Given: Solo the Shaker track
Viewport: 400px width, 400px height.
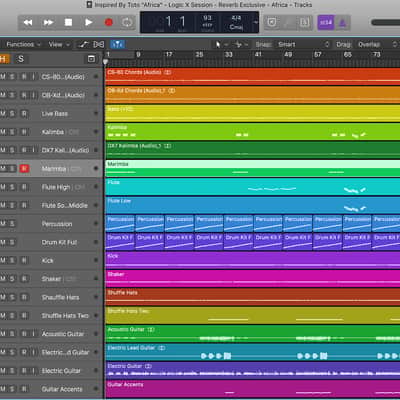Looking at the screenshot, I should (12, 279).
